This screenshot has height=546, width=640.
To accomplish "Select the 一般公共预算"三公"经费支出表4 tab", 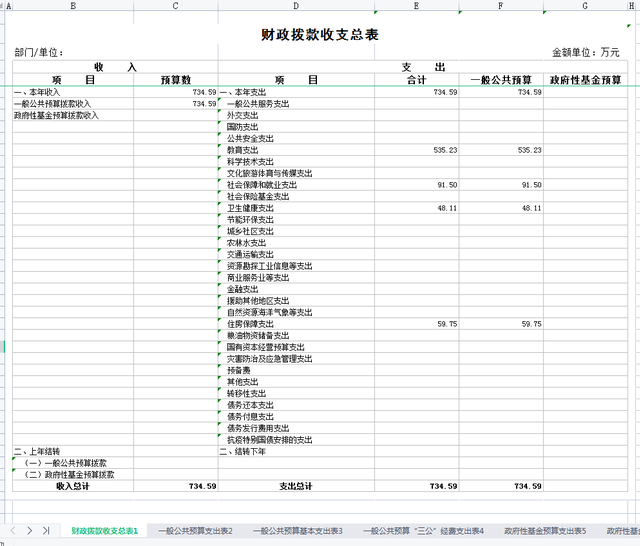I will pos(423,530).
